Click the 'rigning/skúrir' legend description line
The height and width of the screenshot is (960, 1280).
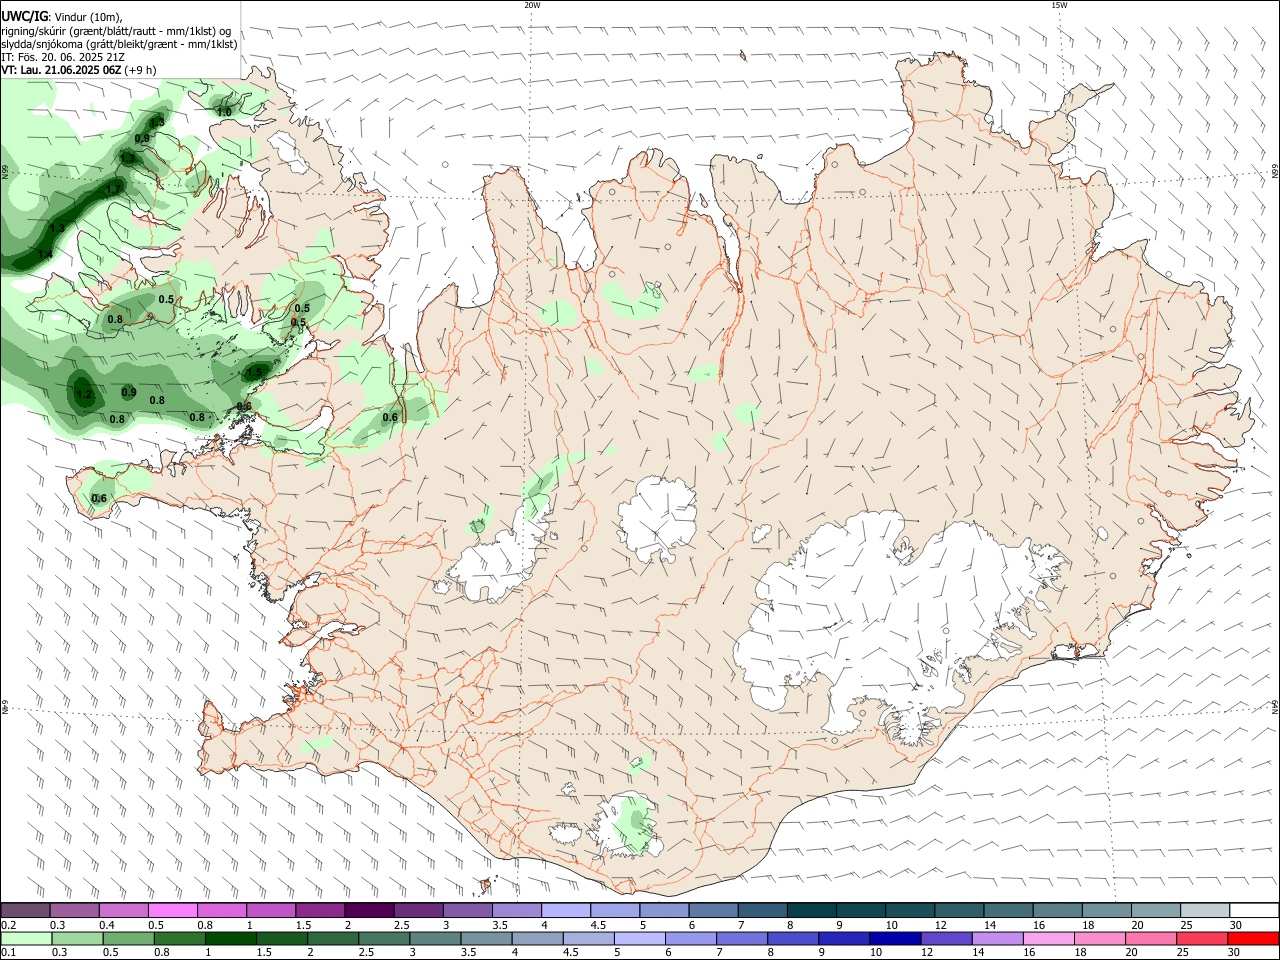tap(116, 31)
